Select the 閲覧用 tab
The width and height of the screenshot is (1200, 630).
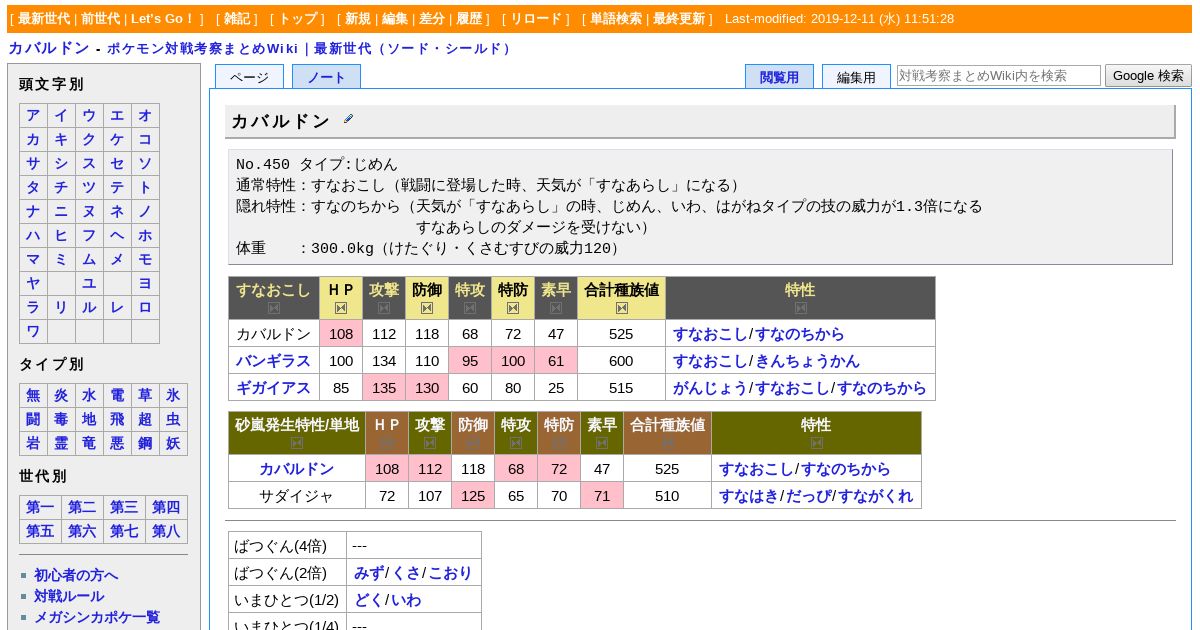tap(779, 77)
